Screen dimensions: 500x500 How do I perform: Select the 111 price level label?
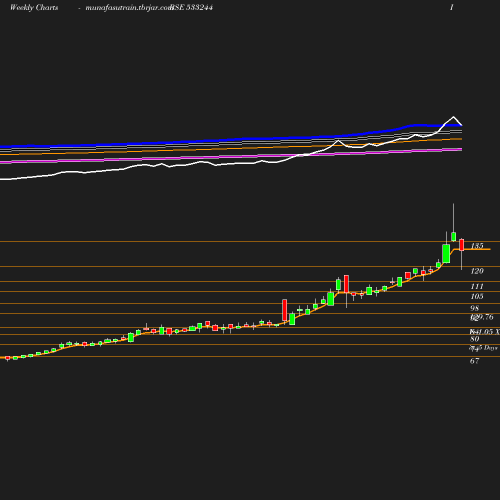pos(477,286)
